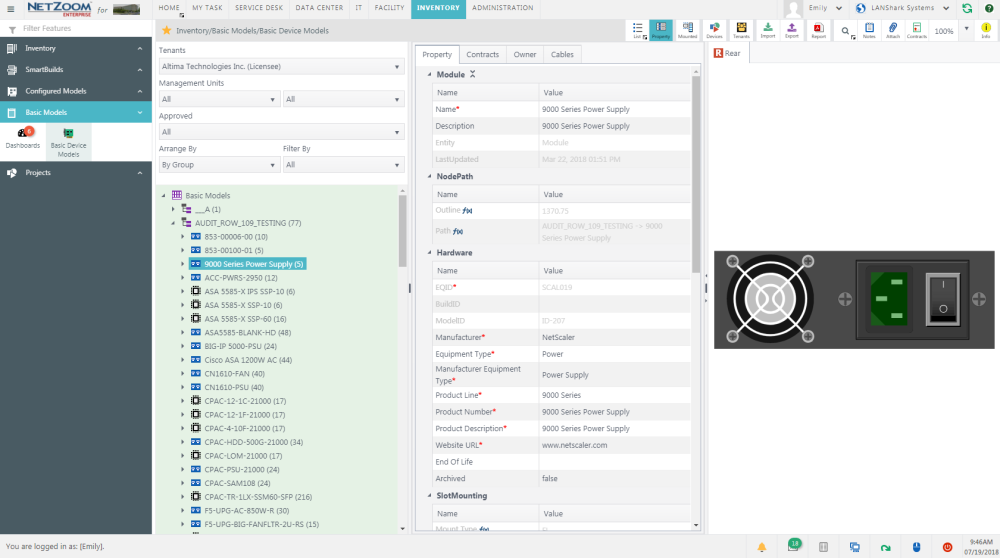1000x558 pixels.
Task: Select Cisco ASA 1200W AC tree item
Action: click(x=248, y=360)
